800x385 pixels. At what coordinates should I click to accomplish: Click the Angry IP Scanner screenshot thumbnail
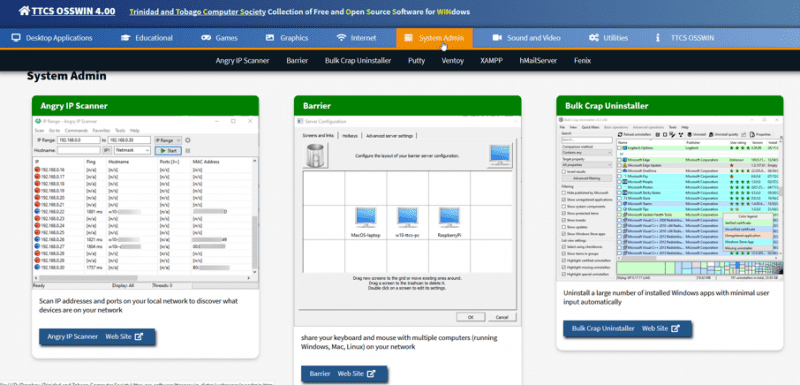145,202
